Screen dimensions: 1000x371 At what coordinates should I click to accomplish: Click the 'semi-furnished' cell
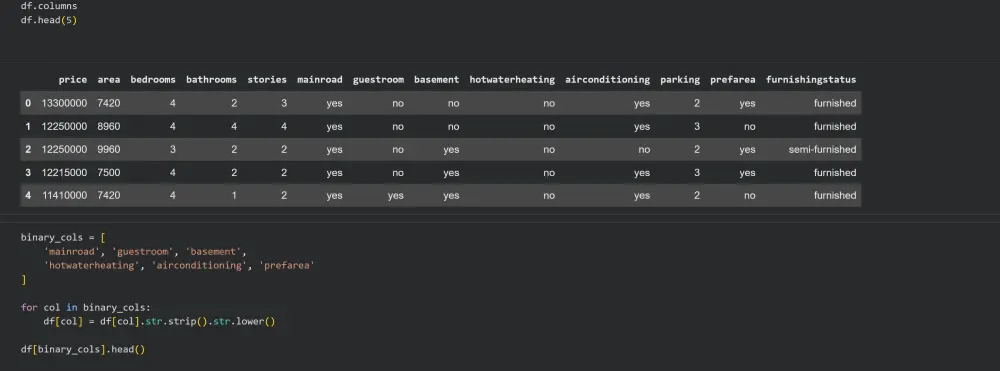click(823, 150)
